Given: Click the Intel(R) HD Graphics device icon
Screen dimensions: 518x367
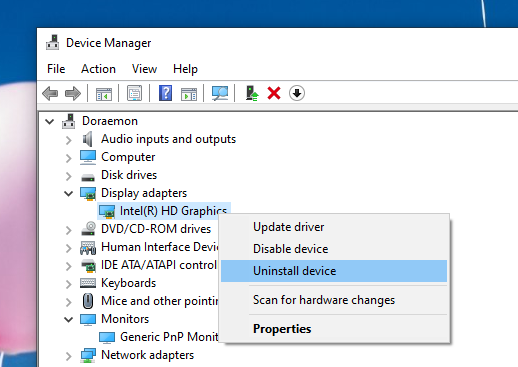Looking at the screenshot, I should point(107,212).
